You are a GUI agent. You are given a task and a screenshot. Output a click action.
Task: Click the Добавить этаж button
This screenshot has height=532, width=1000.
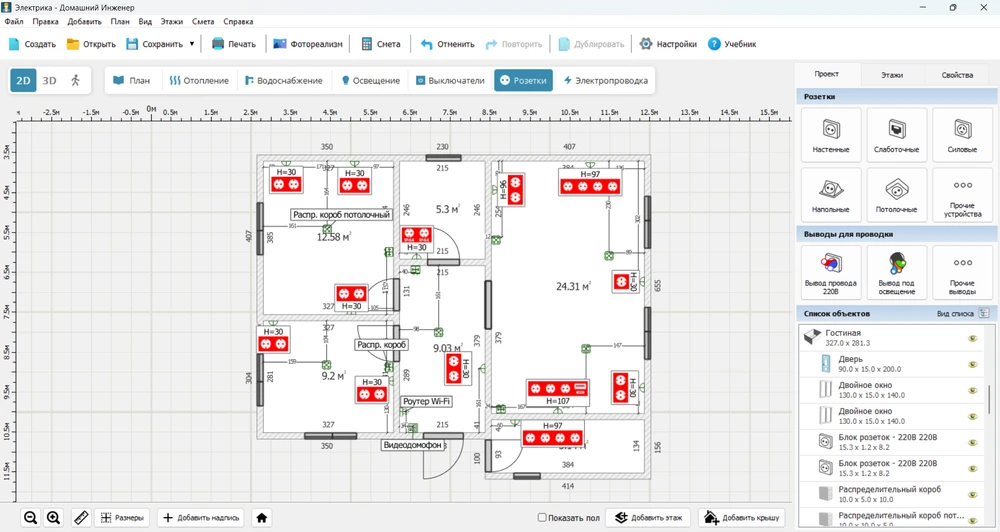click(648, 517)
